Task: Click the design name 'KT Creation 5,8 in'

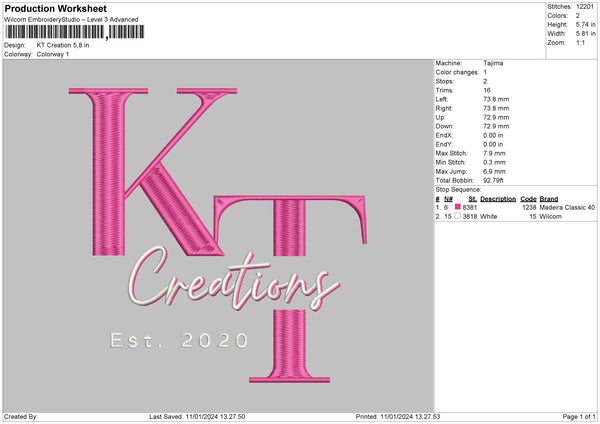Action: [x=63, y=45]
